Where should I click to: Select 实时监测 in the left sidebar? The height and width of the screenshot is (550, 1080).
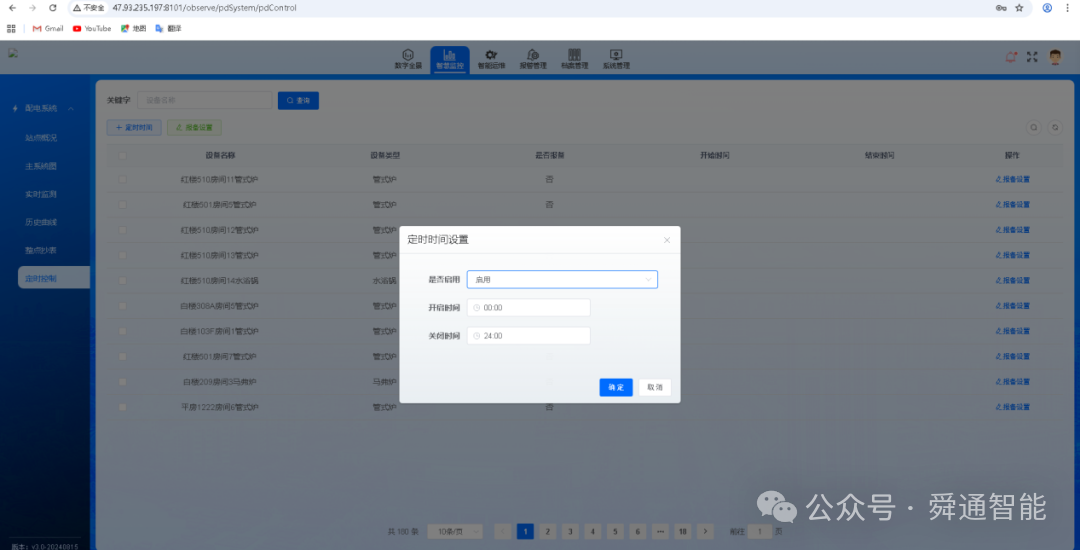(41, 194)
